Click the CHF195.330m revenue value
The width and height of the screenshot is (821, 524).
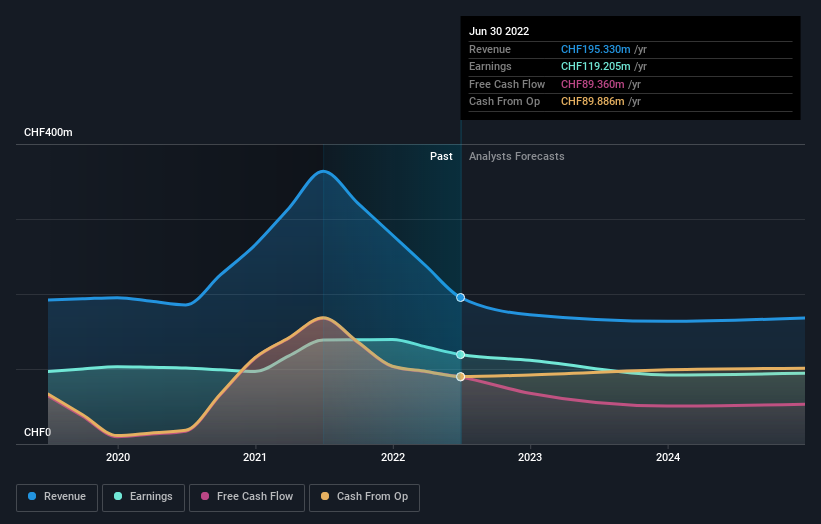[x=595, y=49]
